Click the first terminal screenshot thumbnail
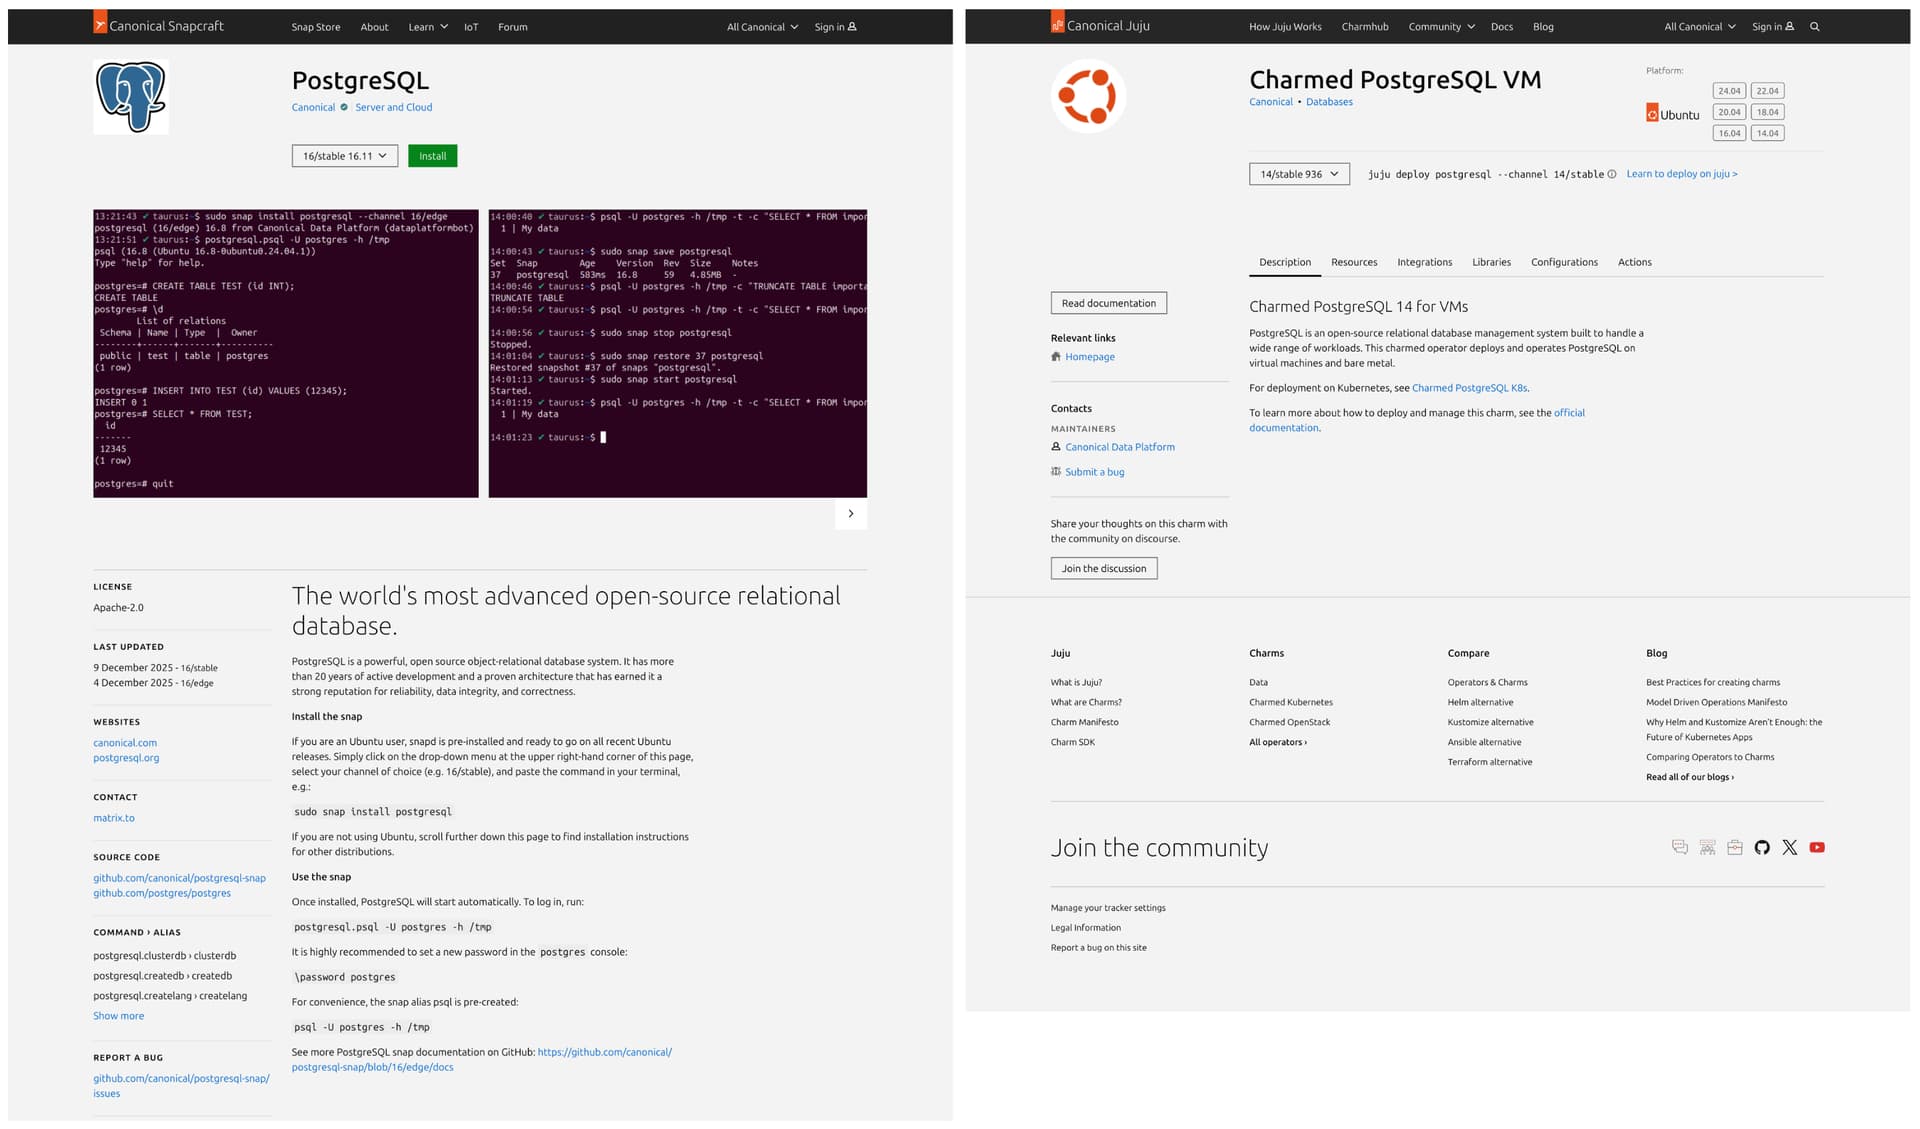 tap(286, 353)
